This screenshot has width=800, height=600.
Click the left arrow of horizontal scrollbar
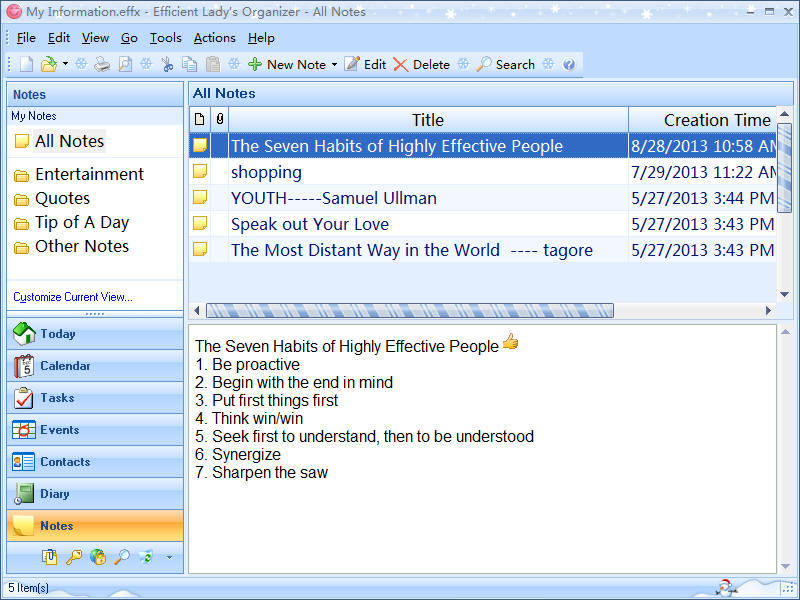197,311
